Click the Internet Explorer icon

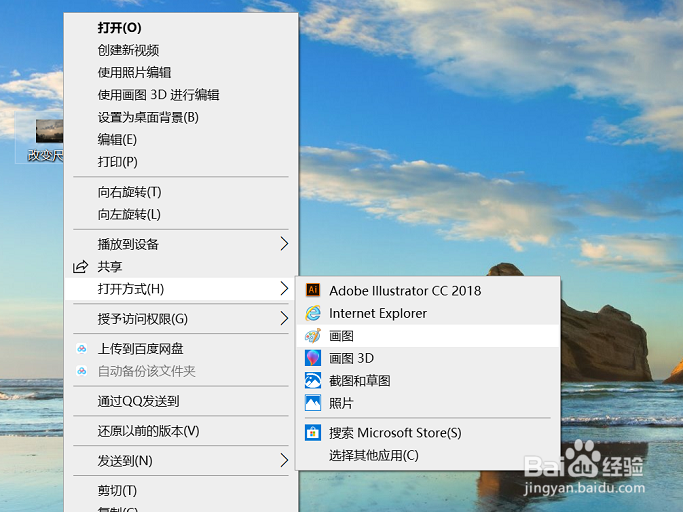pos(313,313)
